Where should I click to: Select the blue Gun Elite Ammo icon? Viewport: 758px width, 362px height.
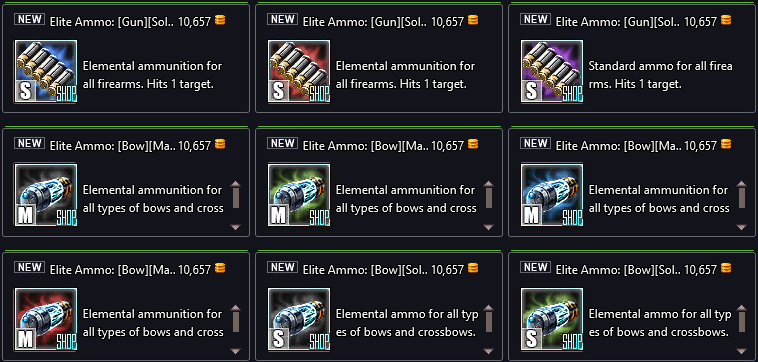(x=46, y=72)
